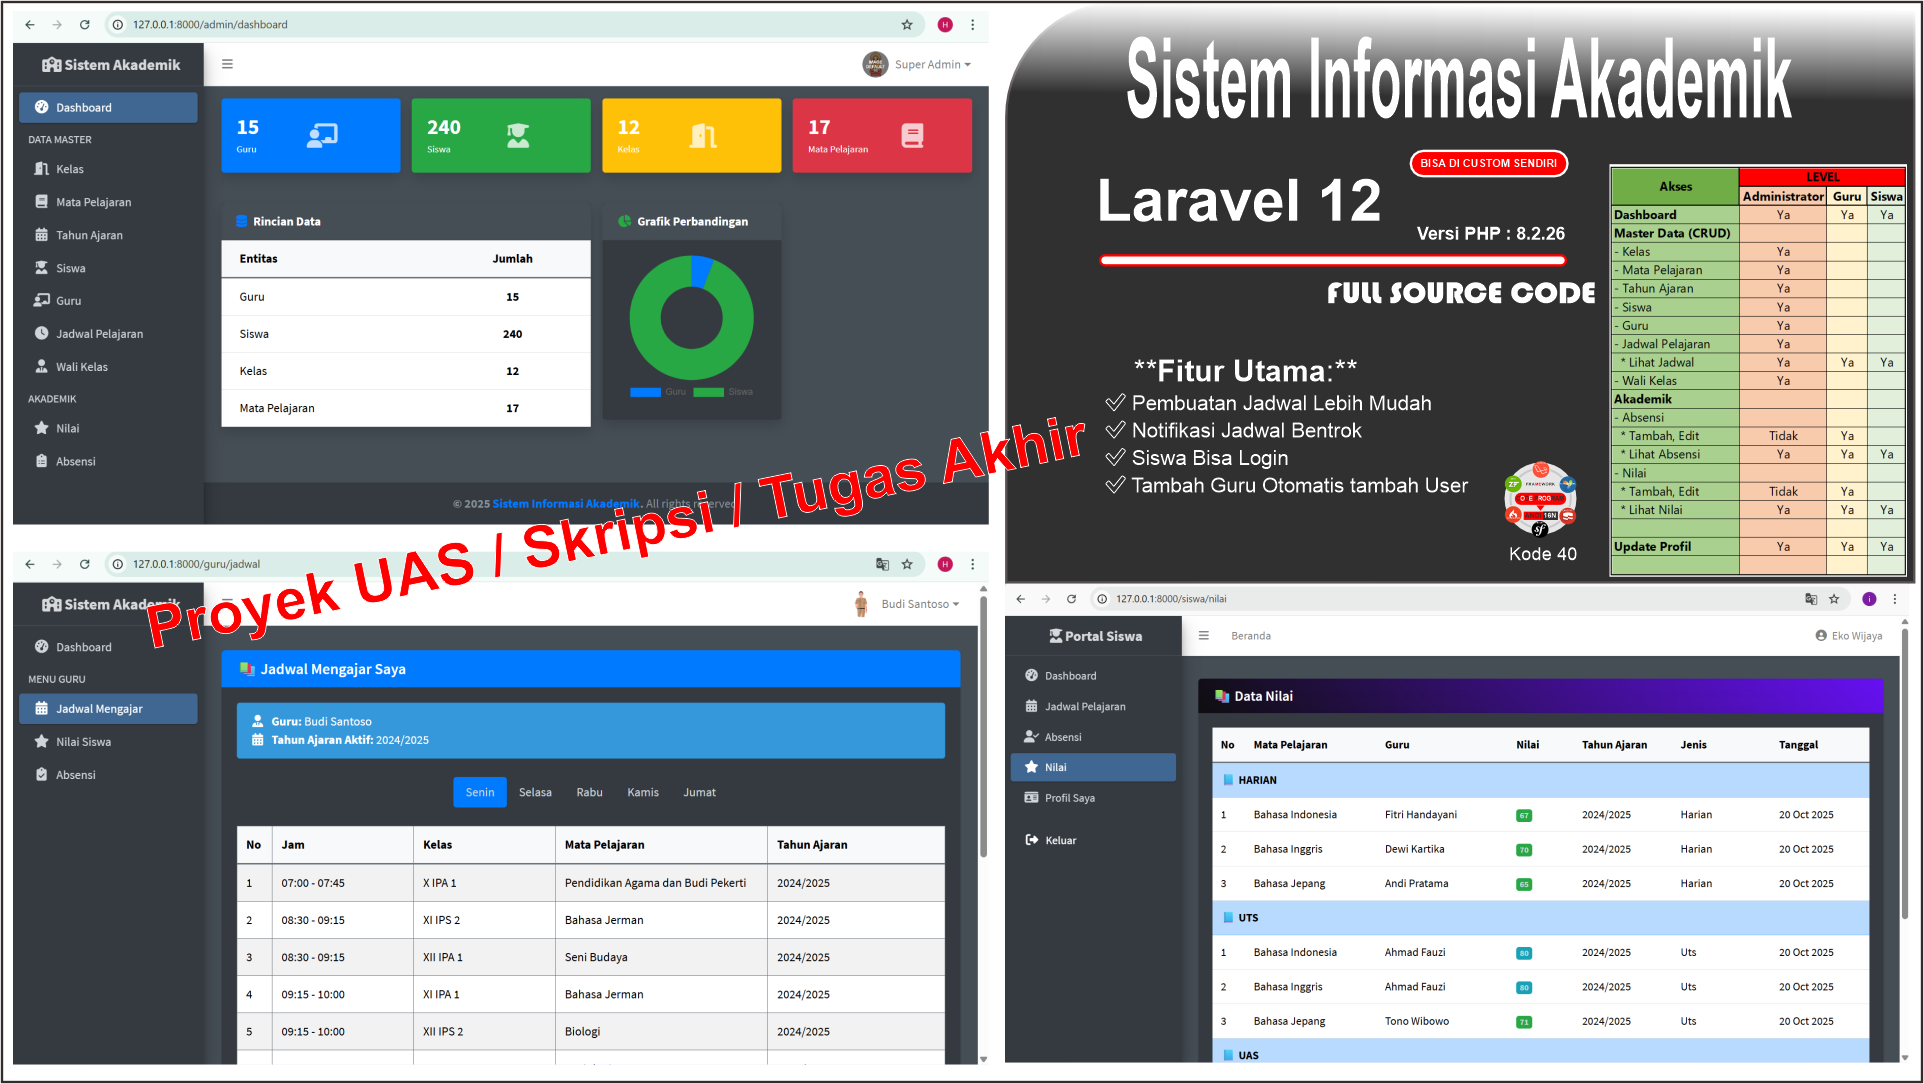Click the Pendidikan Agama dan Budi Pekerti cell
1924x1084 pixels.
pyautogui.click(x=661, y=883)
